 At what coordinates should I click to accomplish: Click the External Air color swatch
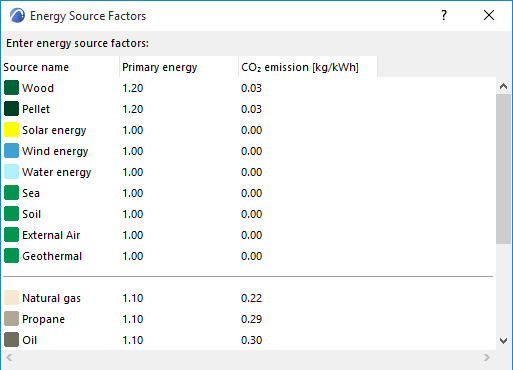click(x=11, y=235)
